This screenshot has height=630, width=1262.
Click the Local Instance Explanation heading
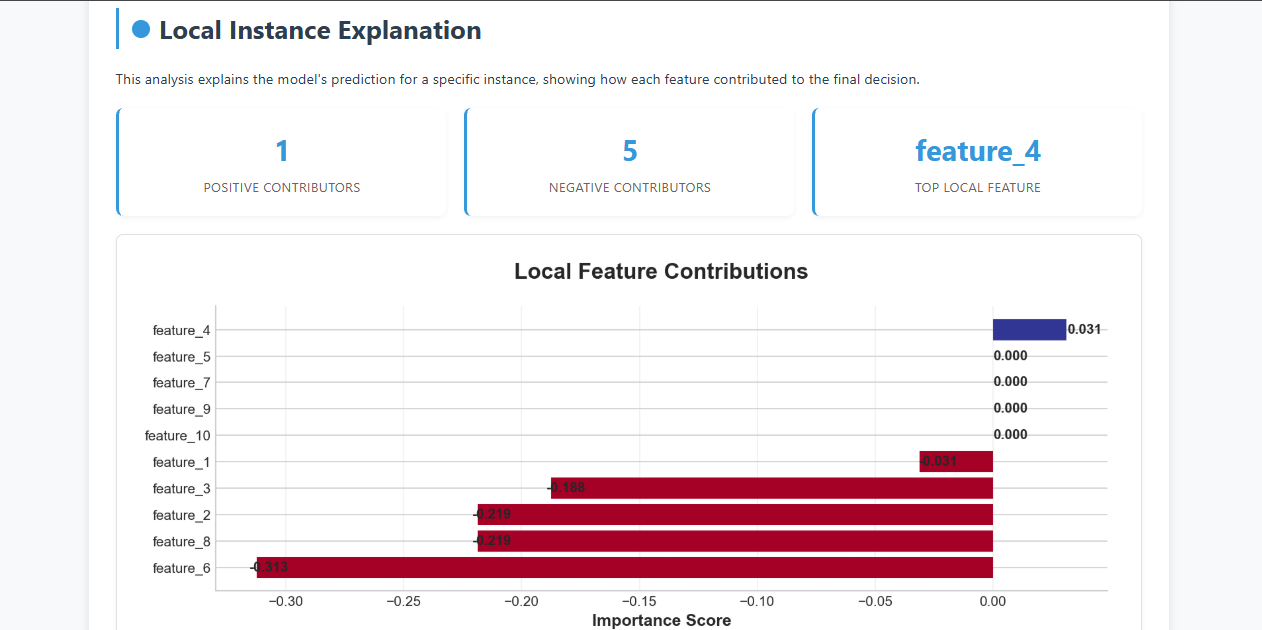point(320,30)
